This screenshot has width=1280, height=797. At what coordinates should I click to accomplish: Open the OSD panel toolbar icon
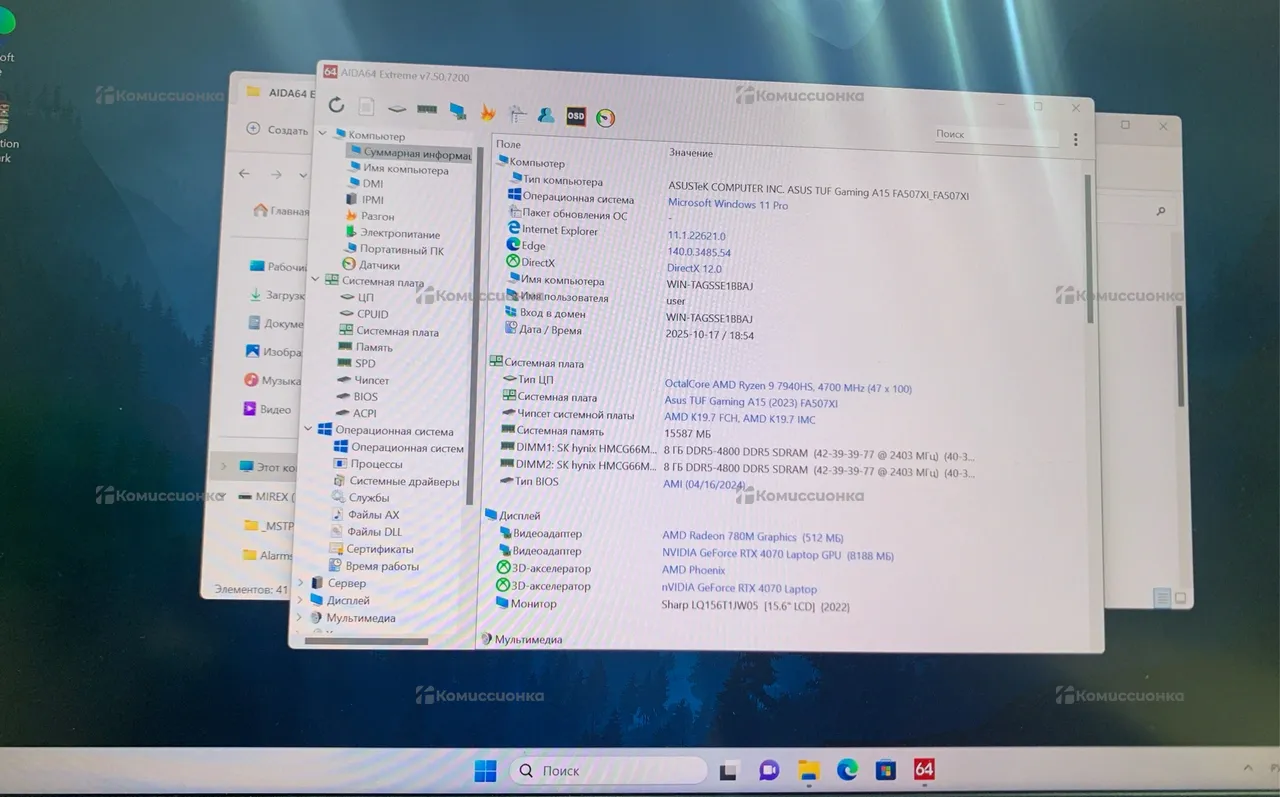[x=576, y=116]
